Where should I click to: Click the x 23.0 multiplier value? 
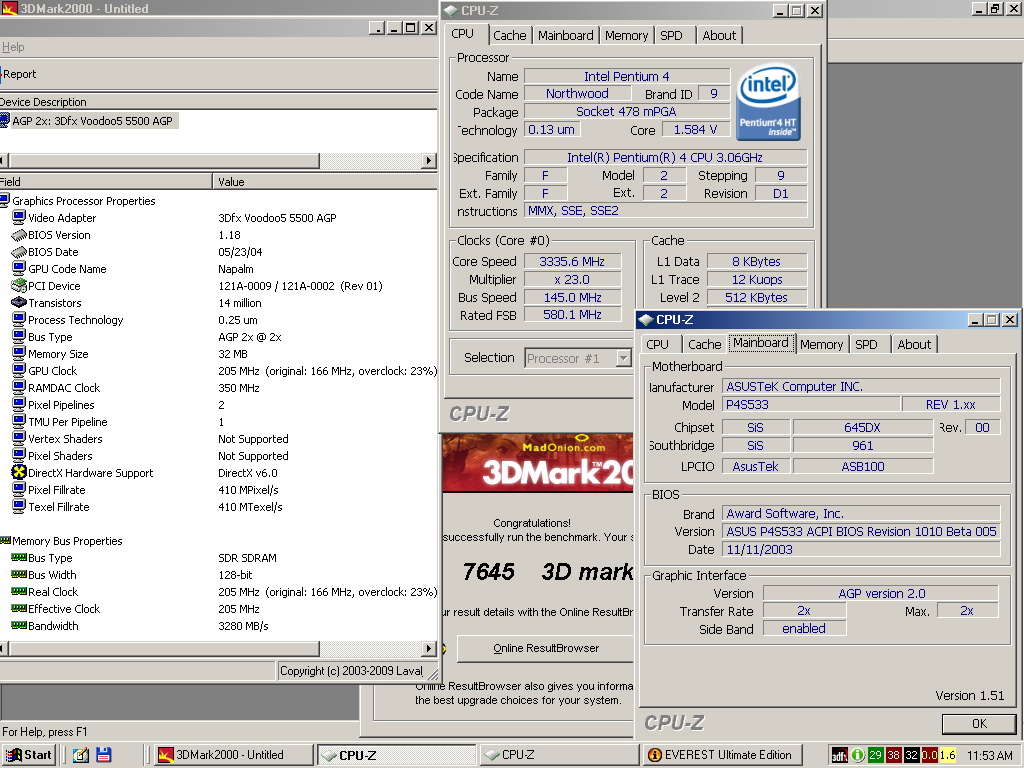(572, 280)
